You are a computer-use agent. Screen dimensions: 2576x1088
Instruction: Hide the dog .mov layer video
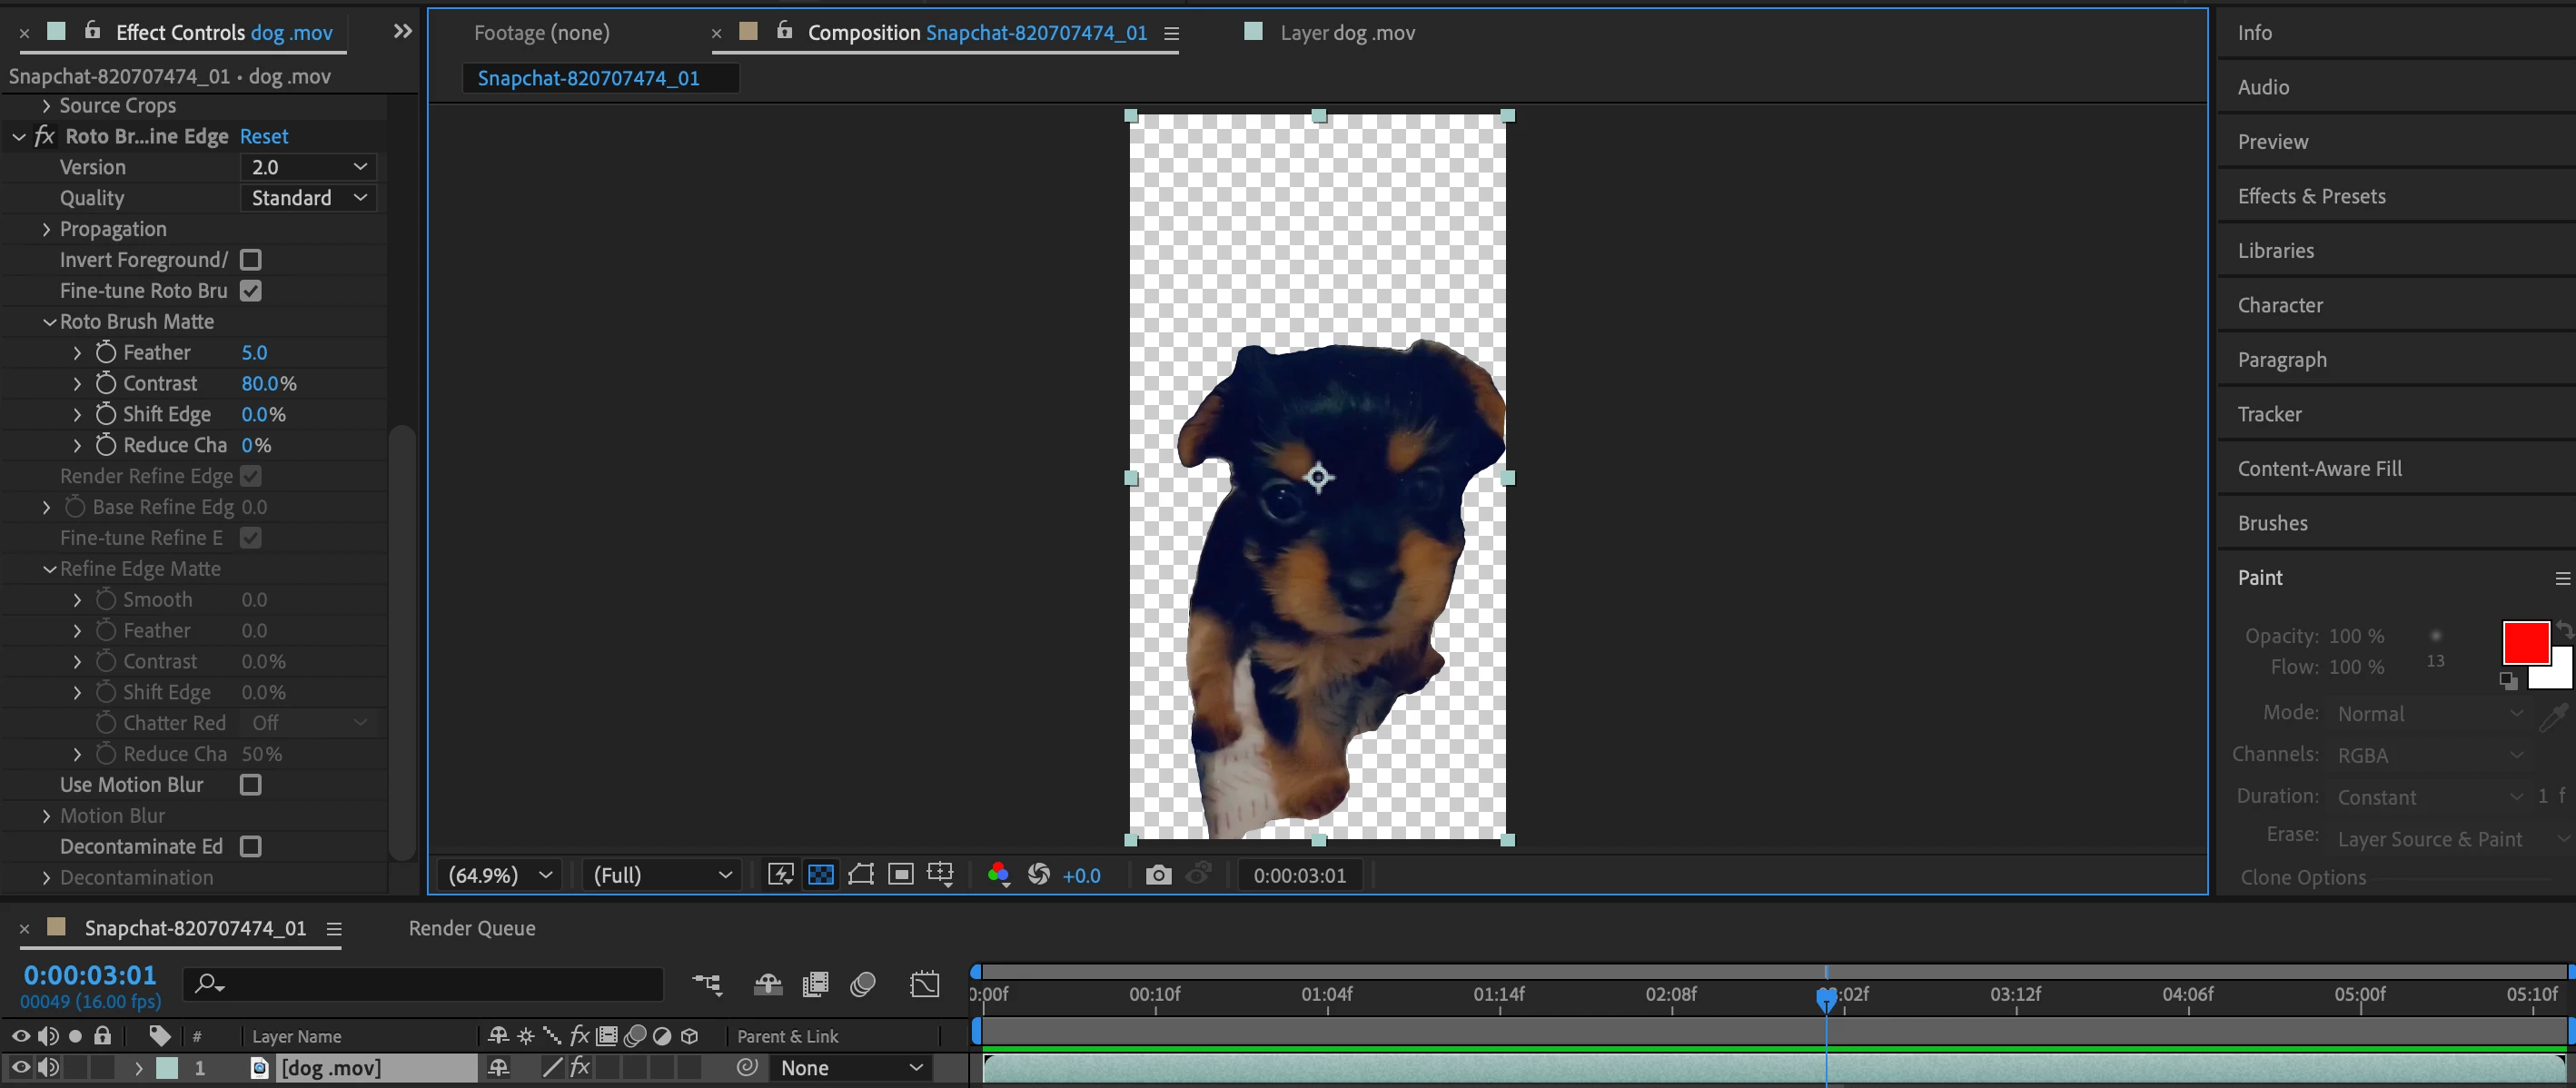[x=20, y=1068]
